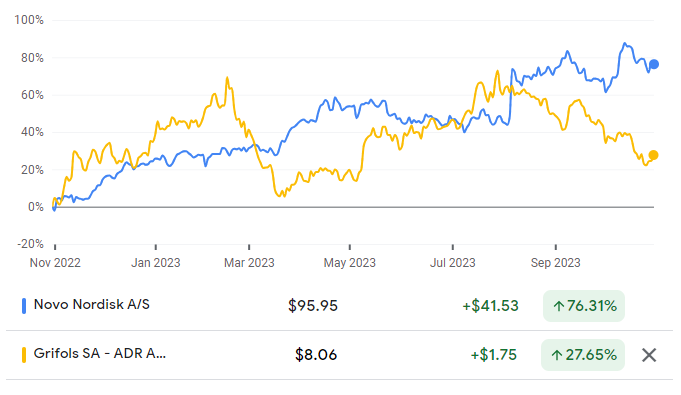The height and width of the screenshot is (395, 681).
Task: Open the Novo Nordisk A/S stock name
Action: point(92,305)
